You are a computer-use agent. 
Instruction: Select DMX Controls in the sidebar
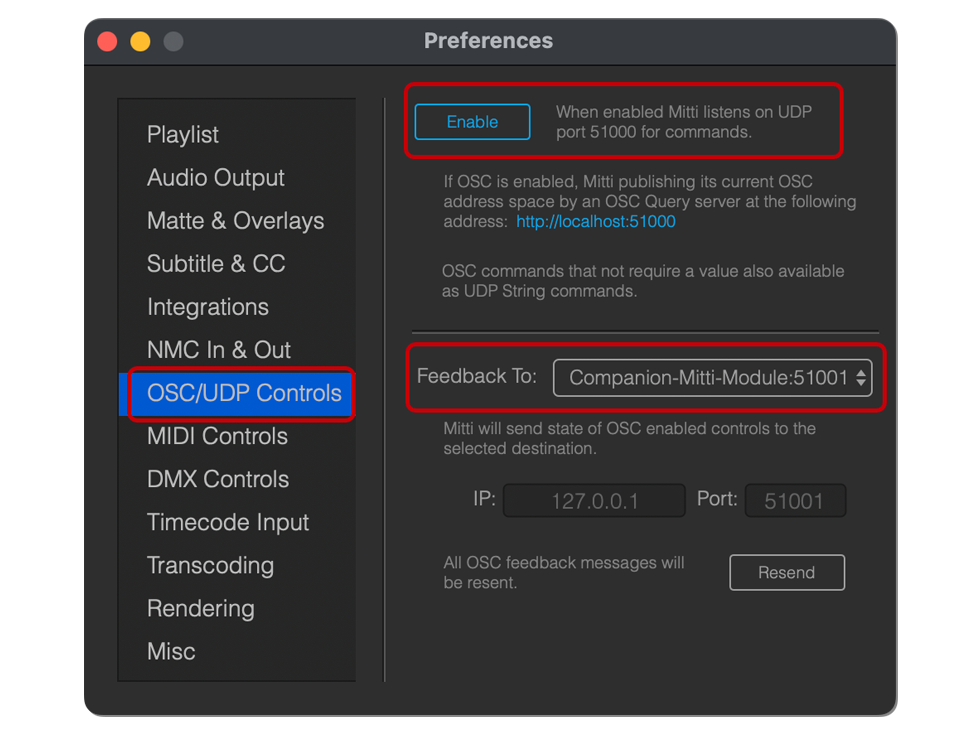click(x=218, y=479)
